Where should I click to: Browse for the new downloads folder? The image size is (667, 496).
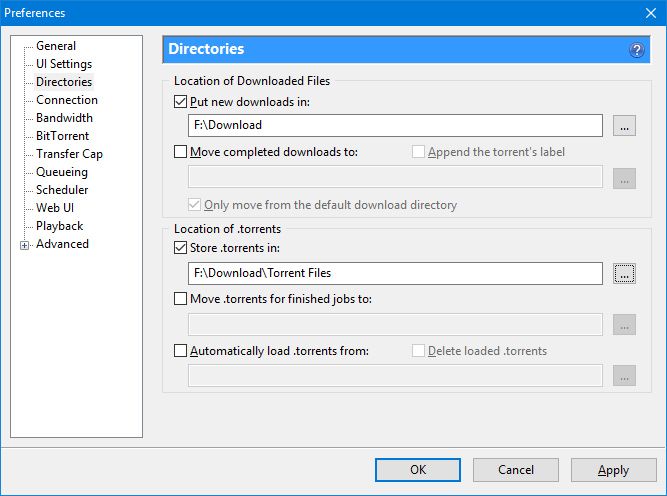pos(624,126)
